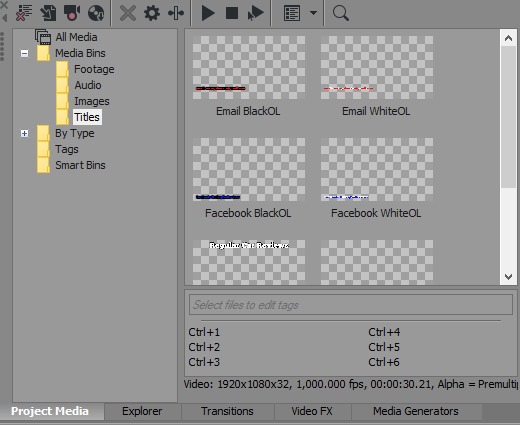
Task: Click the Ctrl+2 quick tag label
Action: click(204, 347)
